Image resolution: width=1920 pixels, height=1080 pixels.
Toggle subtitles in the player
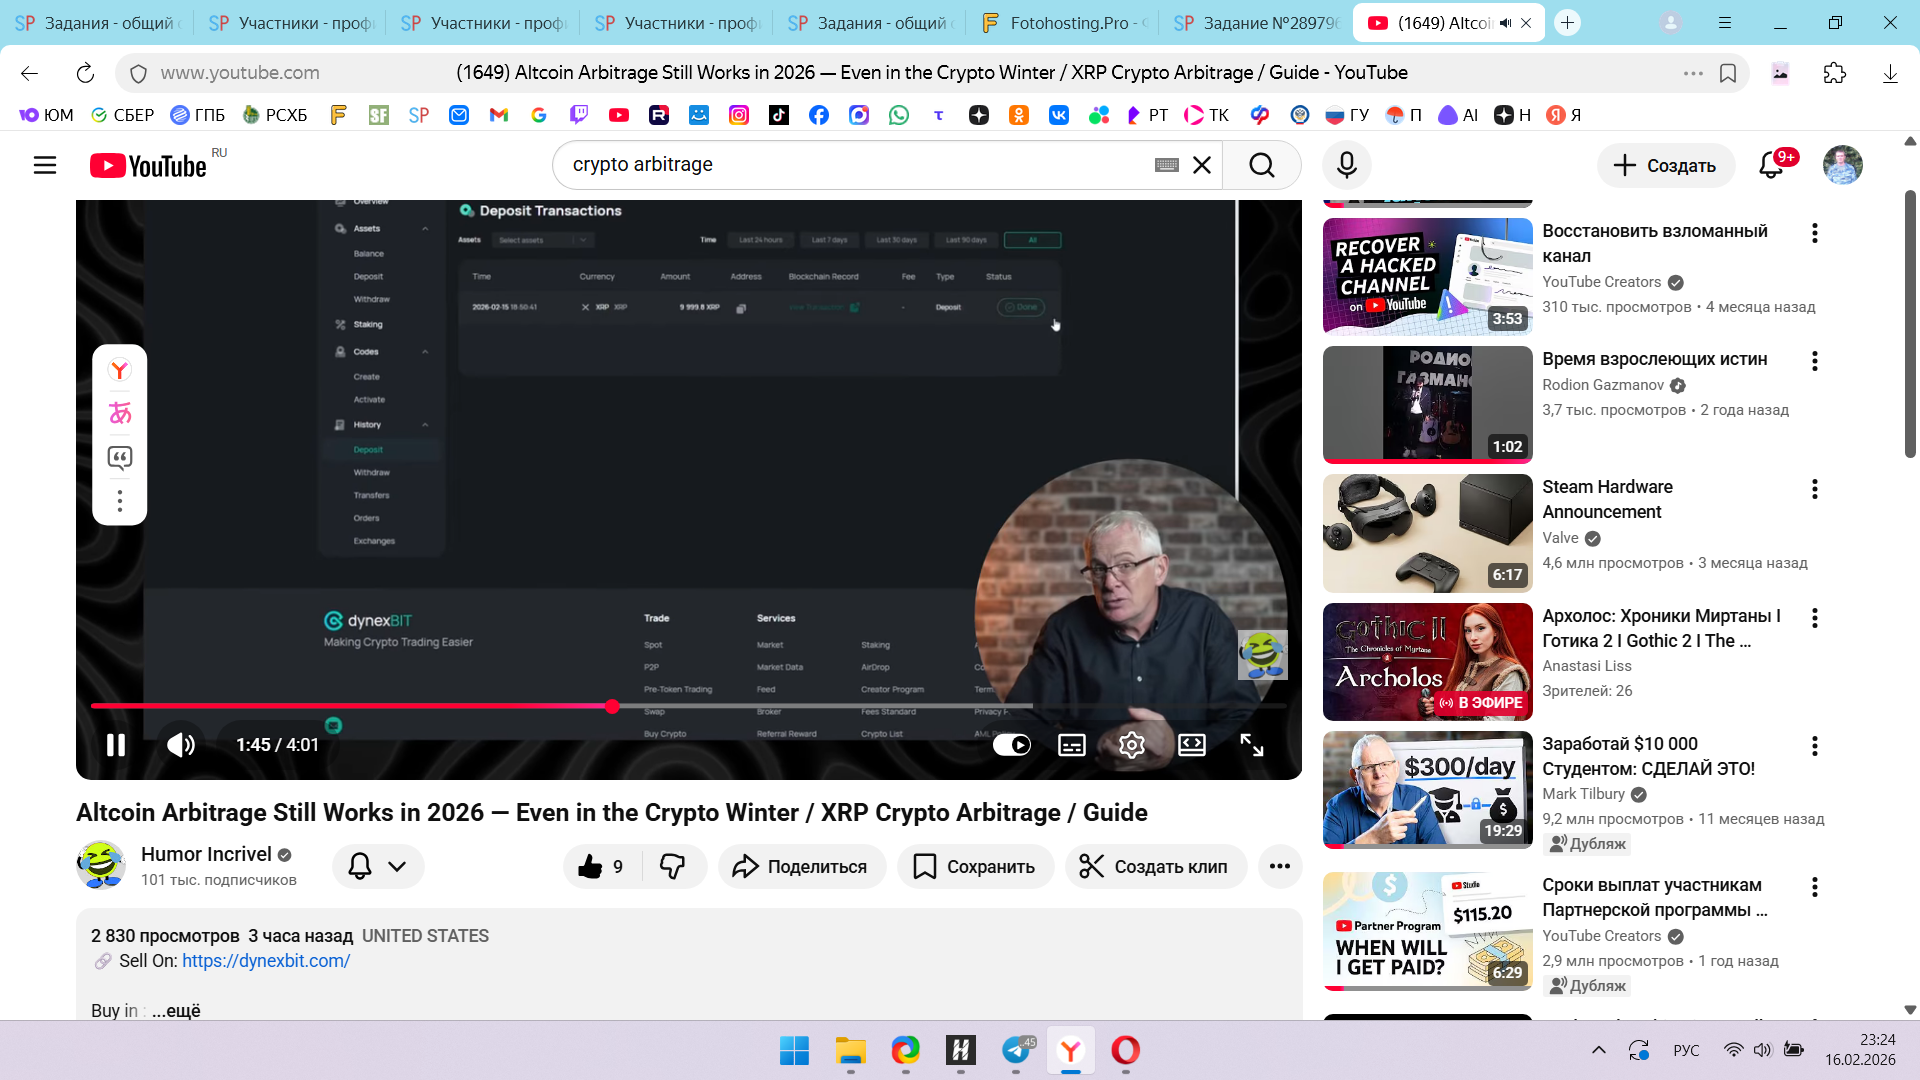tap(1071, 745)
